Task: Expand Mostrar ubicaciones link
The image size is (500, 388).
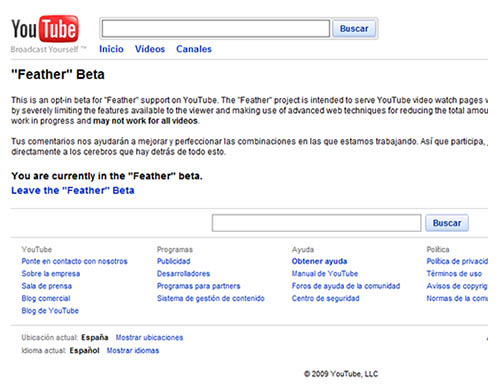Action: point(149,338)
